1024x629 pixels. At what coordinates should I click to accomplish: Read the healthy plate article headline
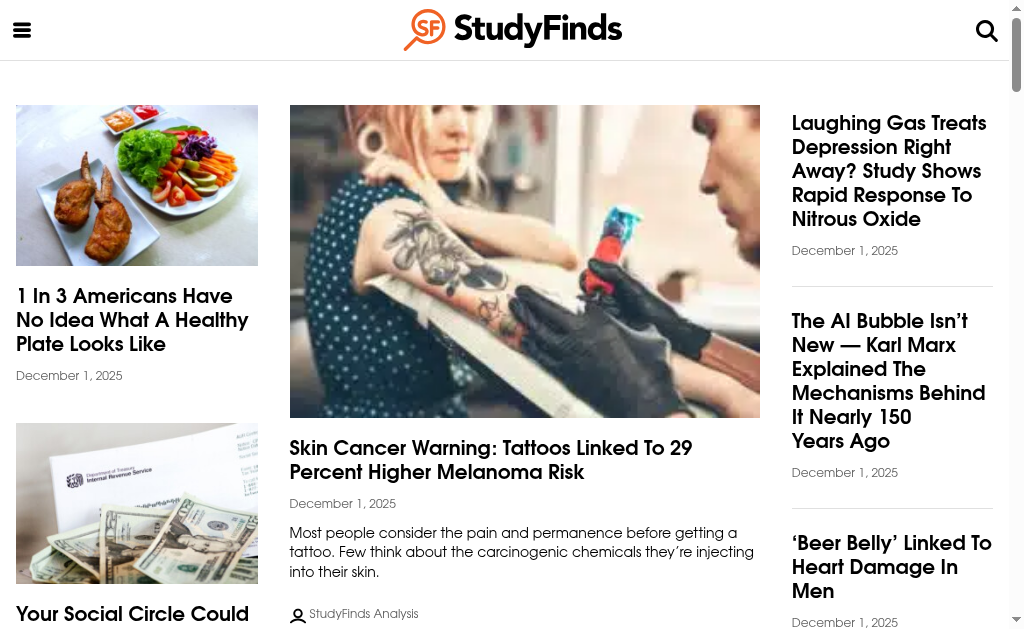point(132,320)
